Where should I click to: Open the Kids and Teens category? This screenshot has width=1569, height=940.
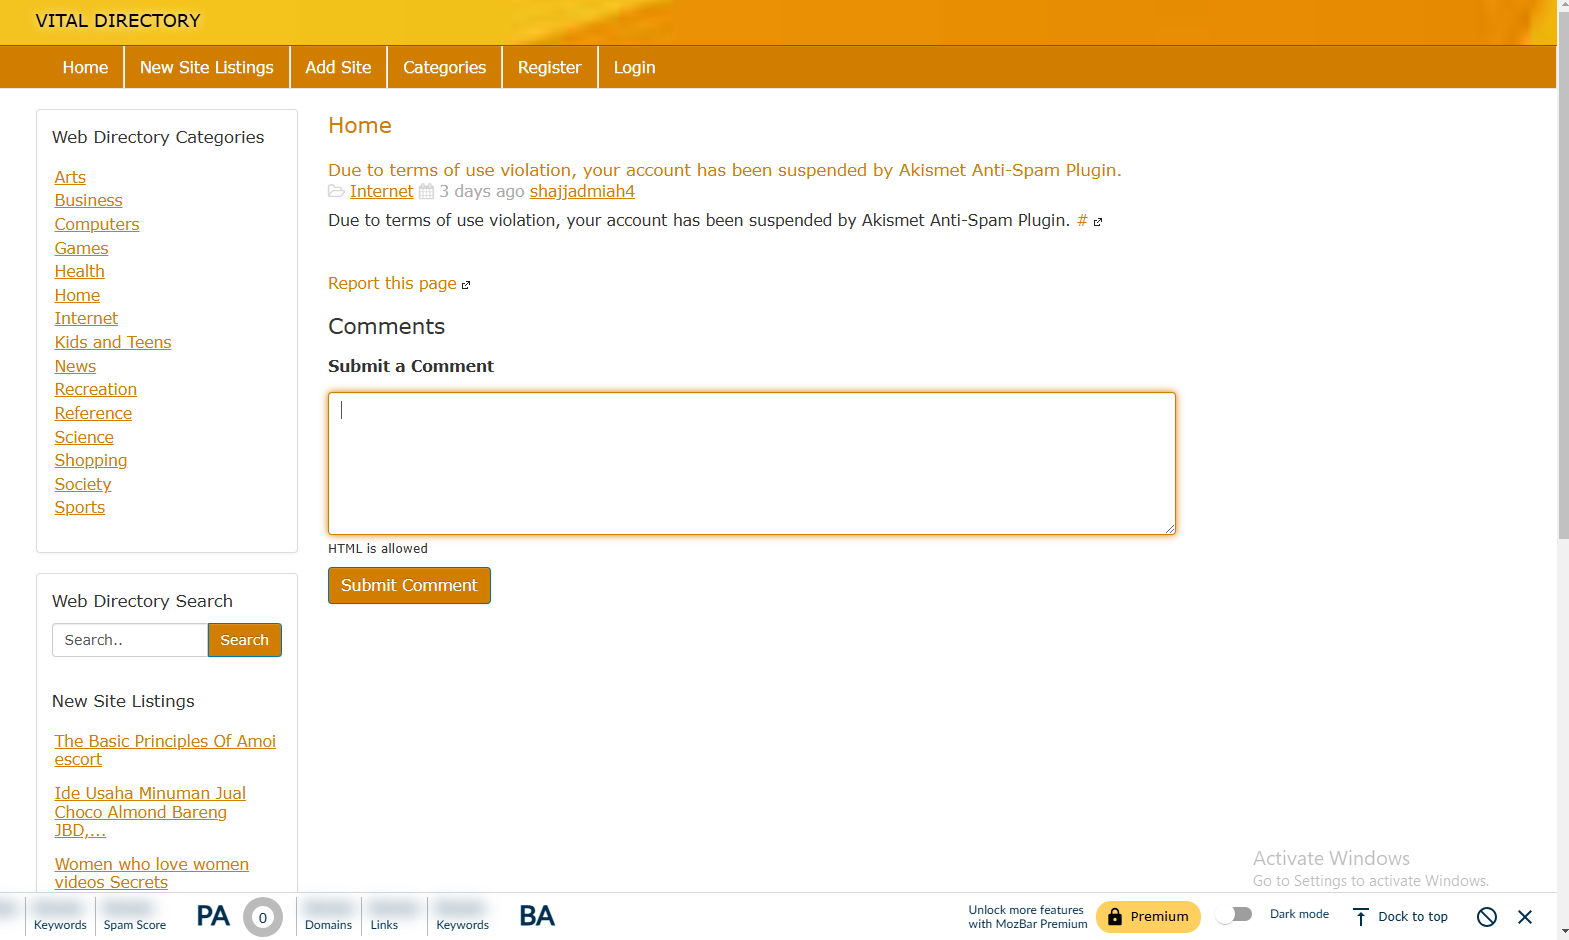(113, 342)
